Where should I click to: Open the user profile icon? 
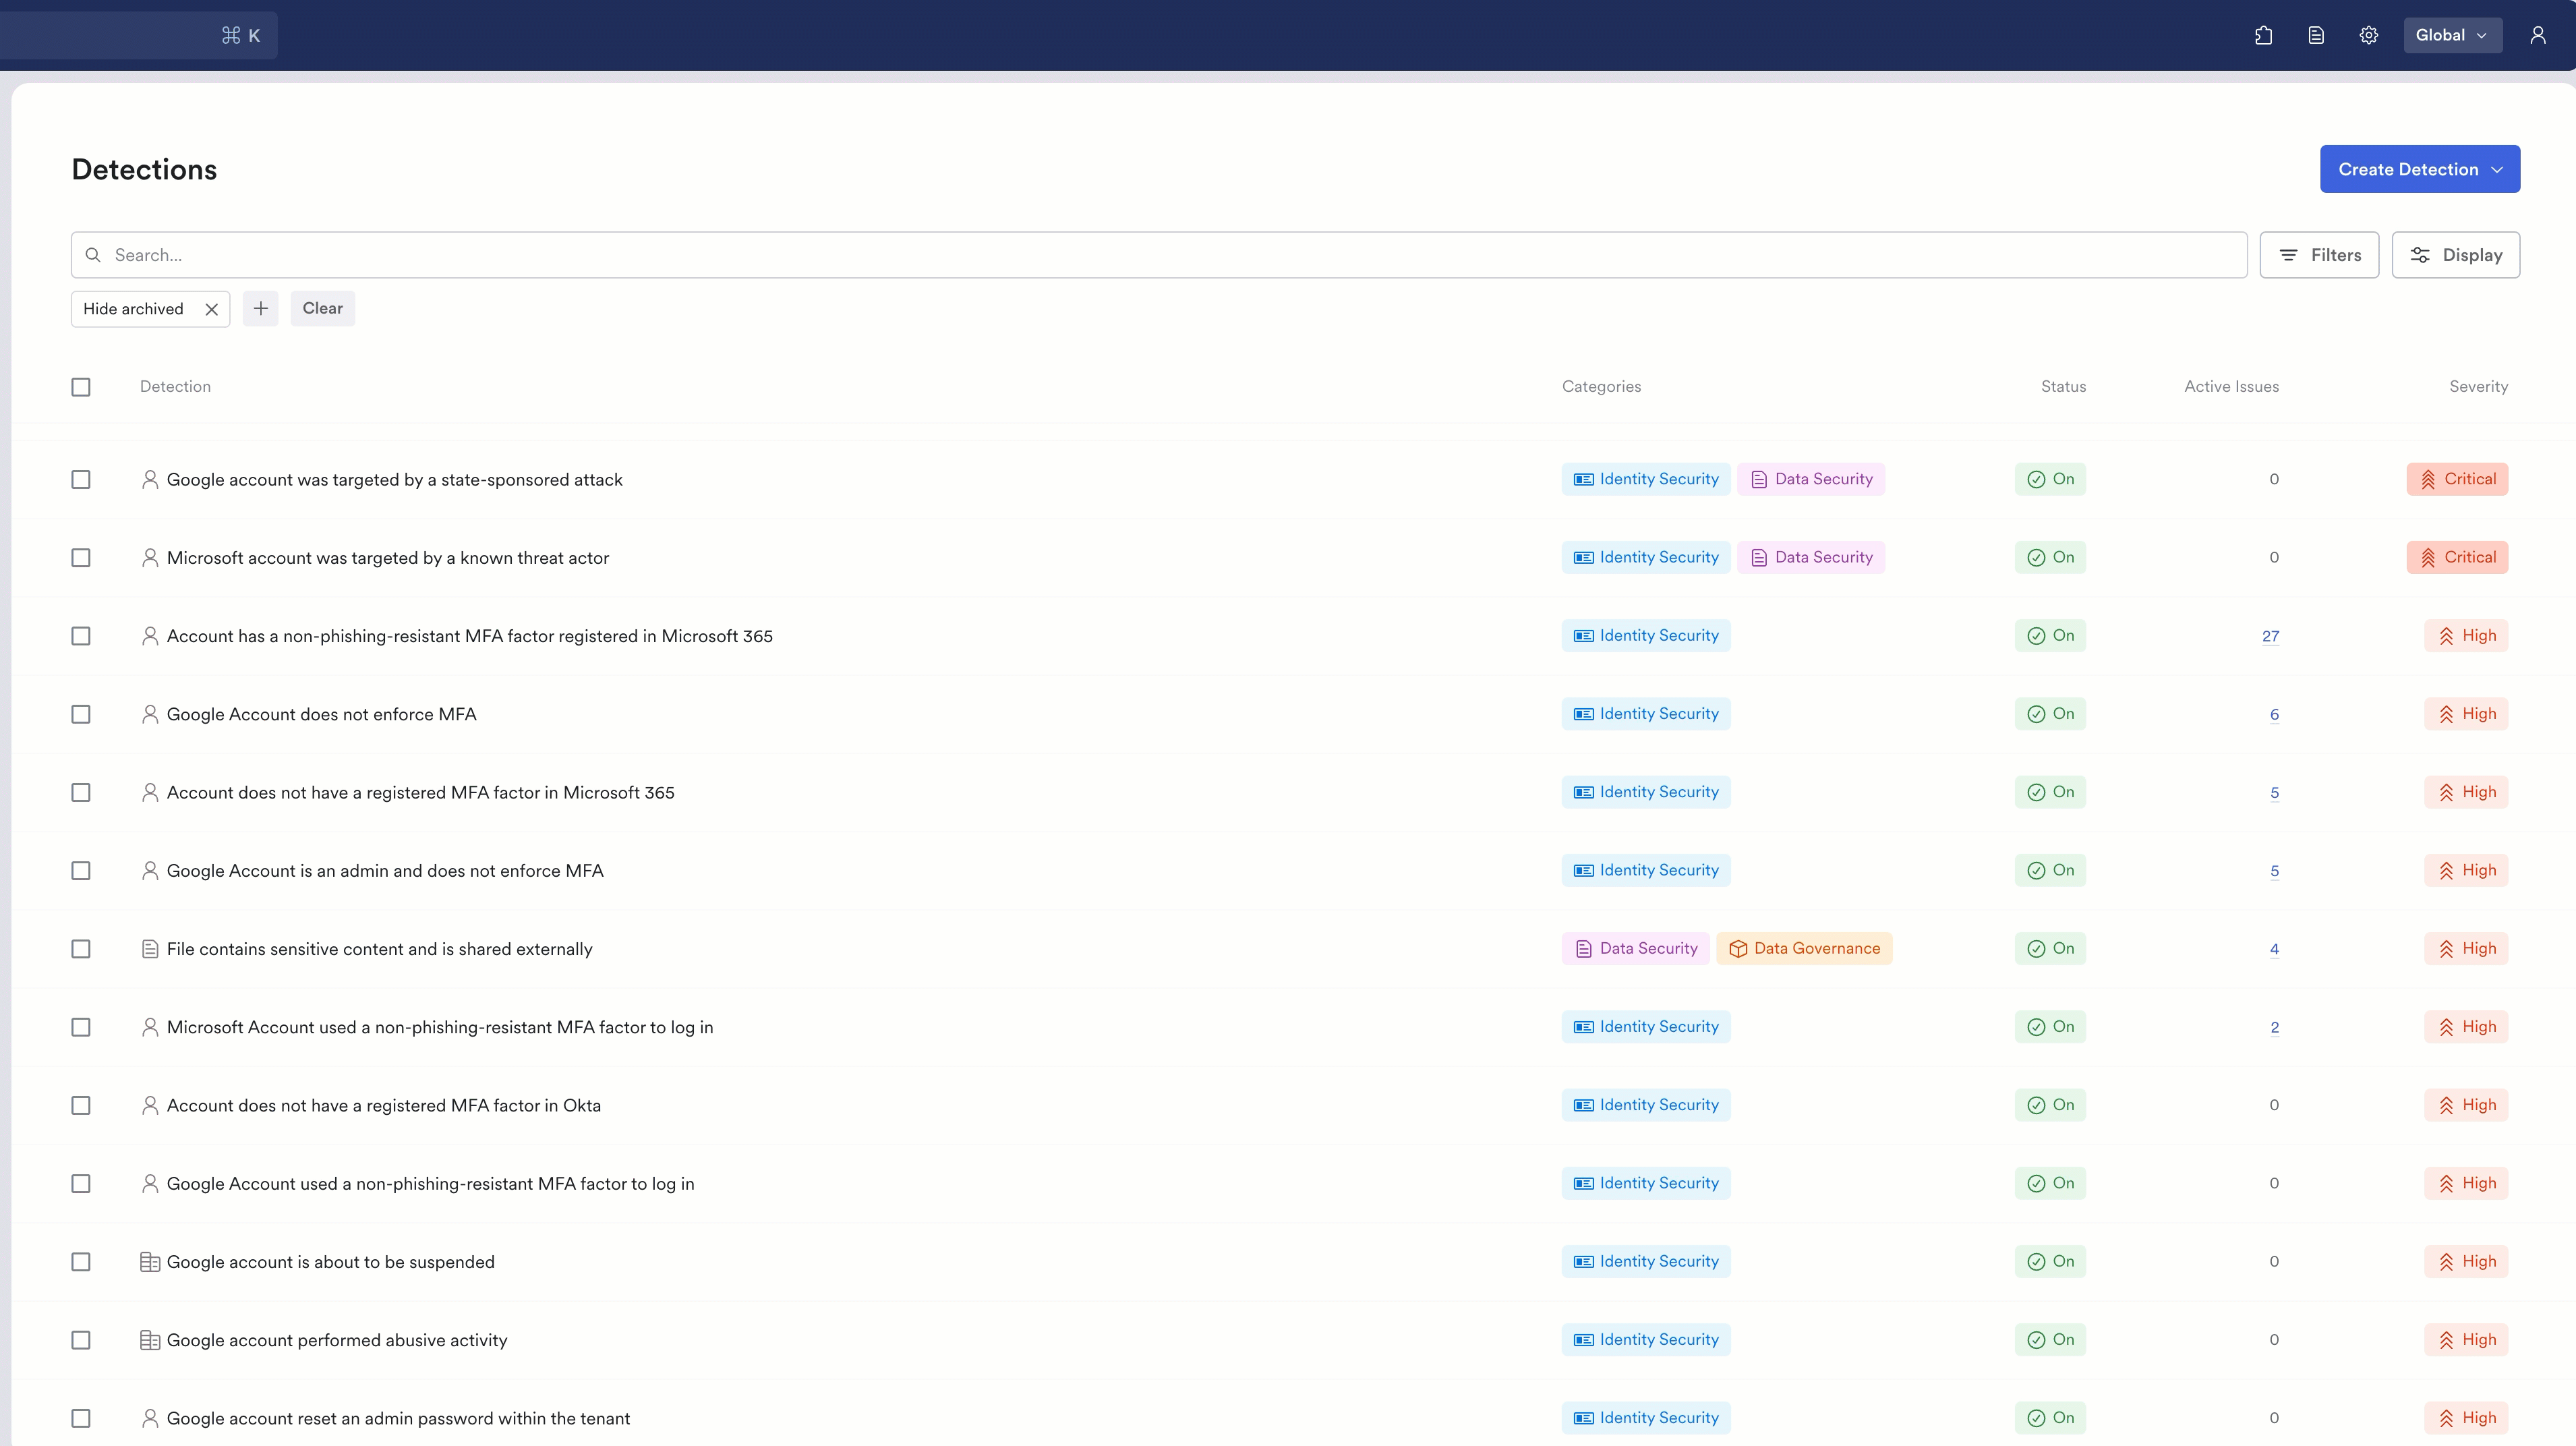coord(2538,35)
